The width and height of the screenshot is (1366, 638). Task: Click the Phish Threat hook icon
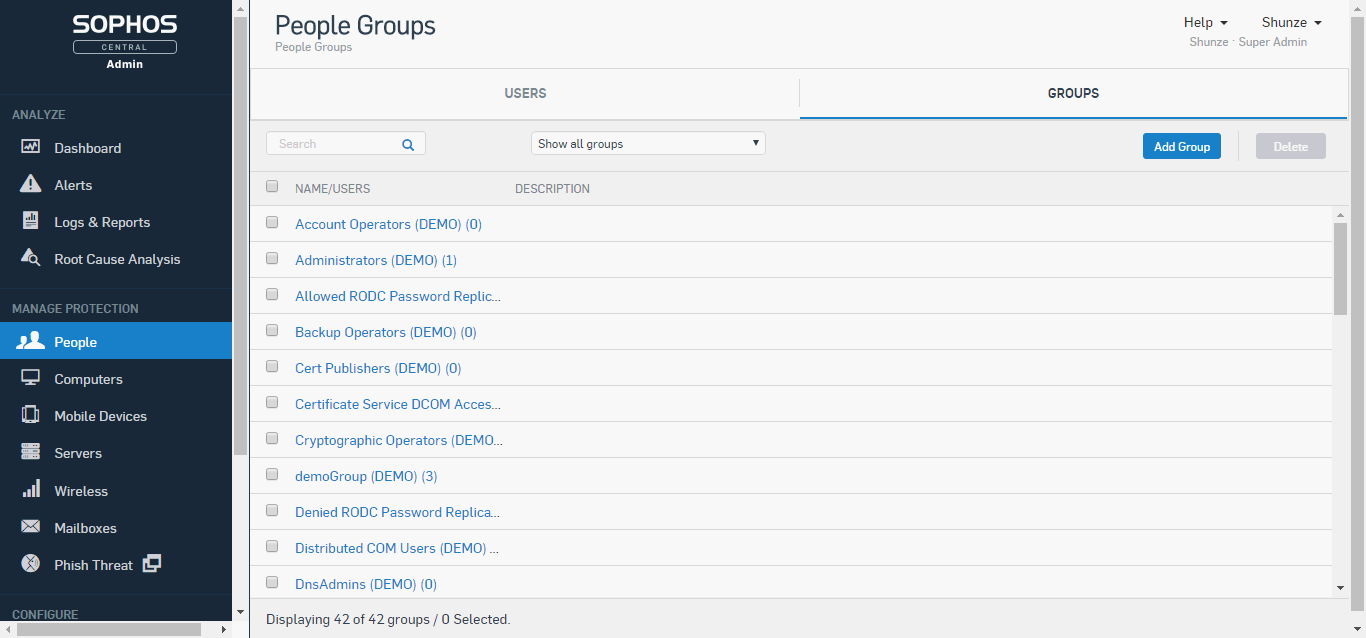[30, 564]
